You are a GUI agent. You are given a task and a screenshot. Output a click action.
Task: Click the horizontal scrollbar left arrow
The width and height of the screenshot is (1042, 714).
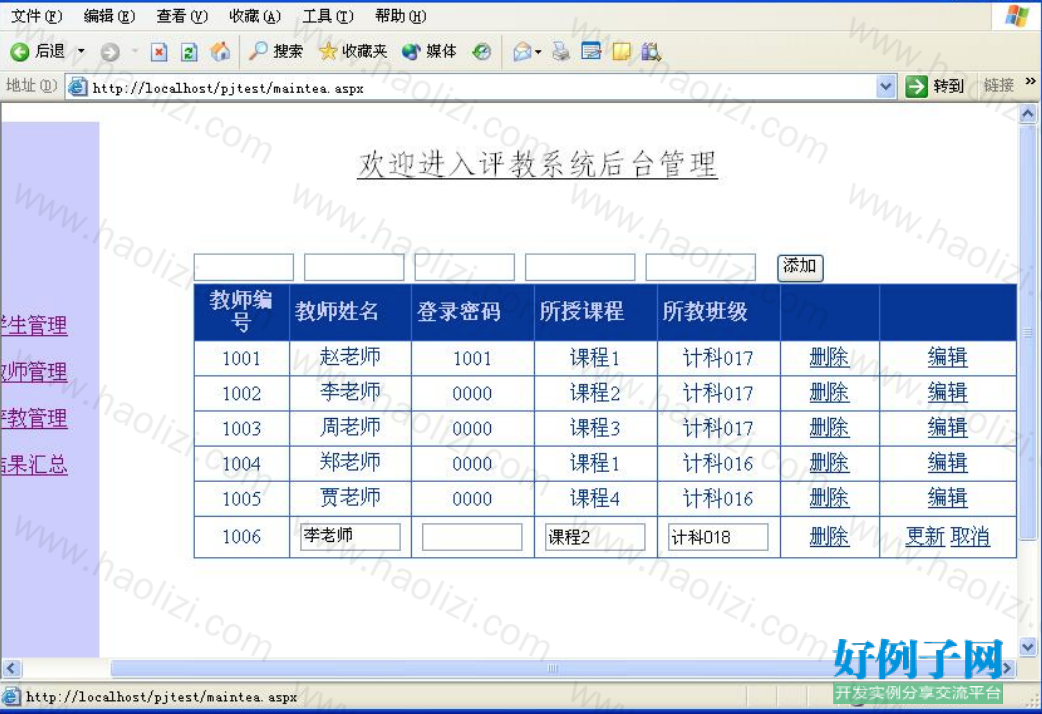(x=11, y=667)
